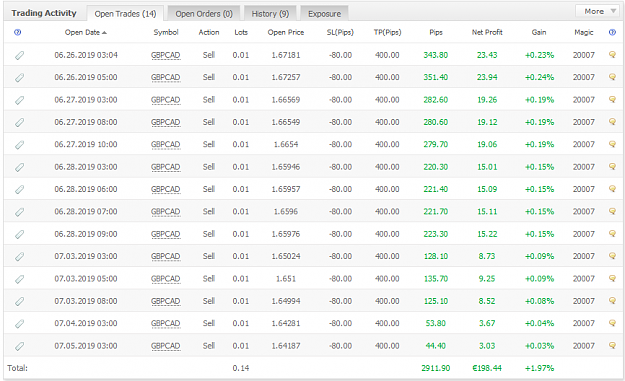Click paperclip icon for 07.03.2019 08:00 trade

click(x=19, y=301)
